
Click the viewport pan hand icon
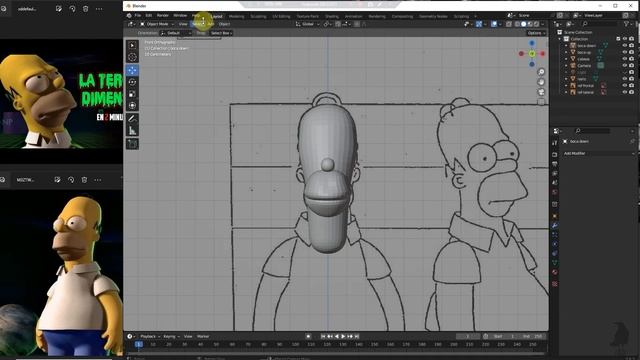(541, 82)
